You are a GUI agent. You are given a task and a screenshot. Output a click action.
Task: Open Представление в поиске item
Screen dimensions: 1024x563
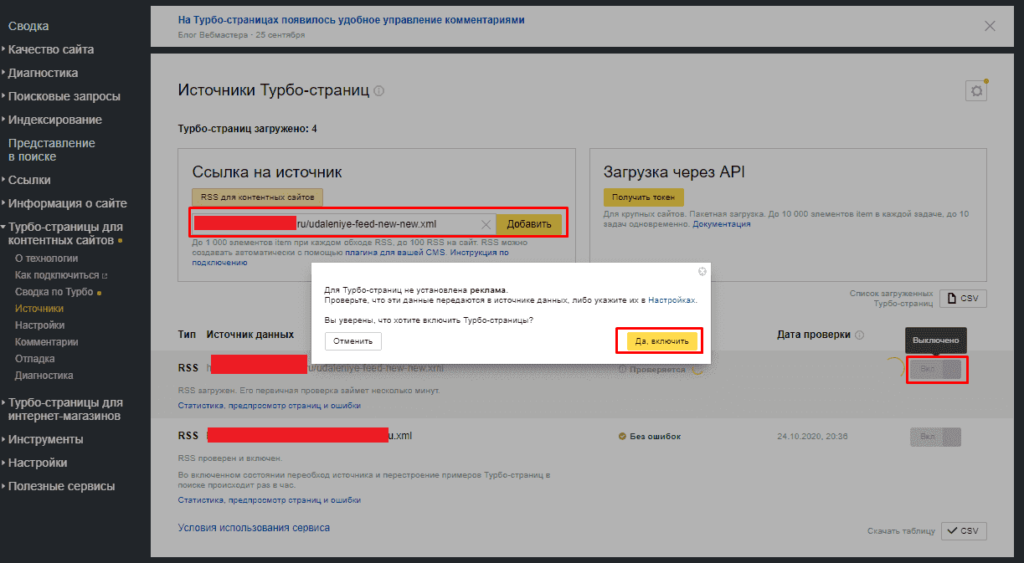coord(52,150)
